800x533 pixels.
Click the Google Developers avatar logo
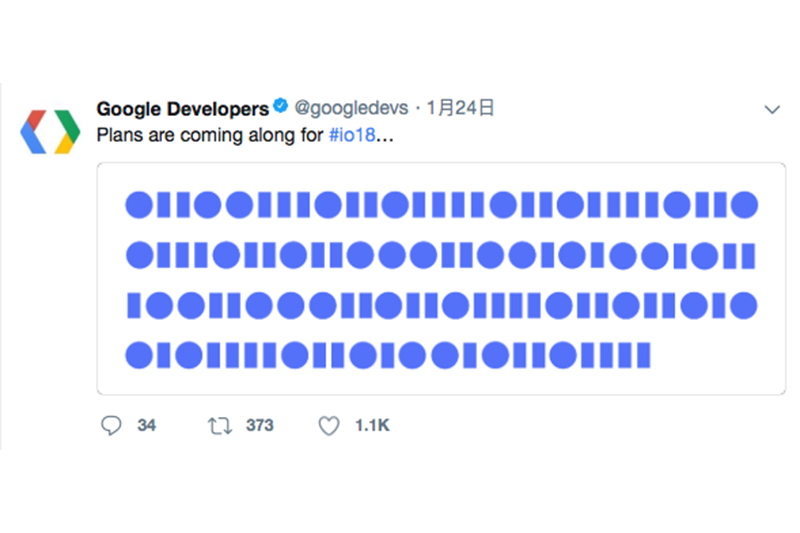click(x=50, y=130)
